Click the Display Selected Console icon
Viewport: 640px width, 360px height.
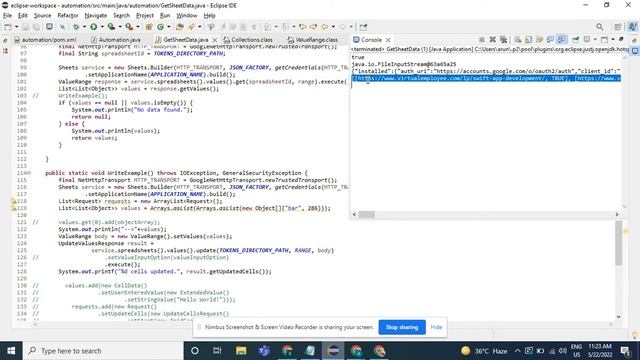[587, 40]
